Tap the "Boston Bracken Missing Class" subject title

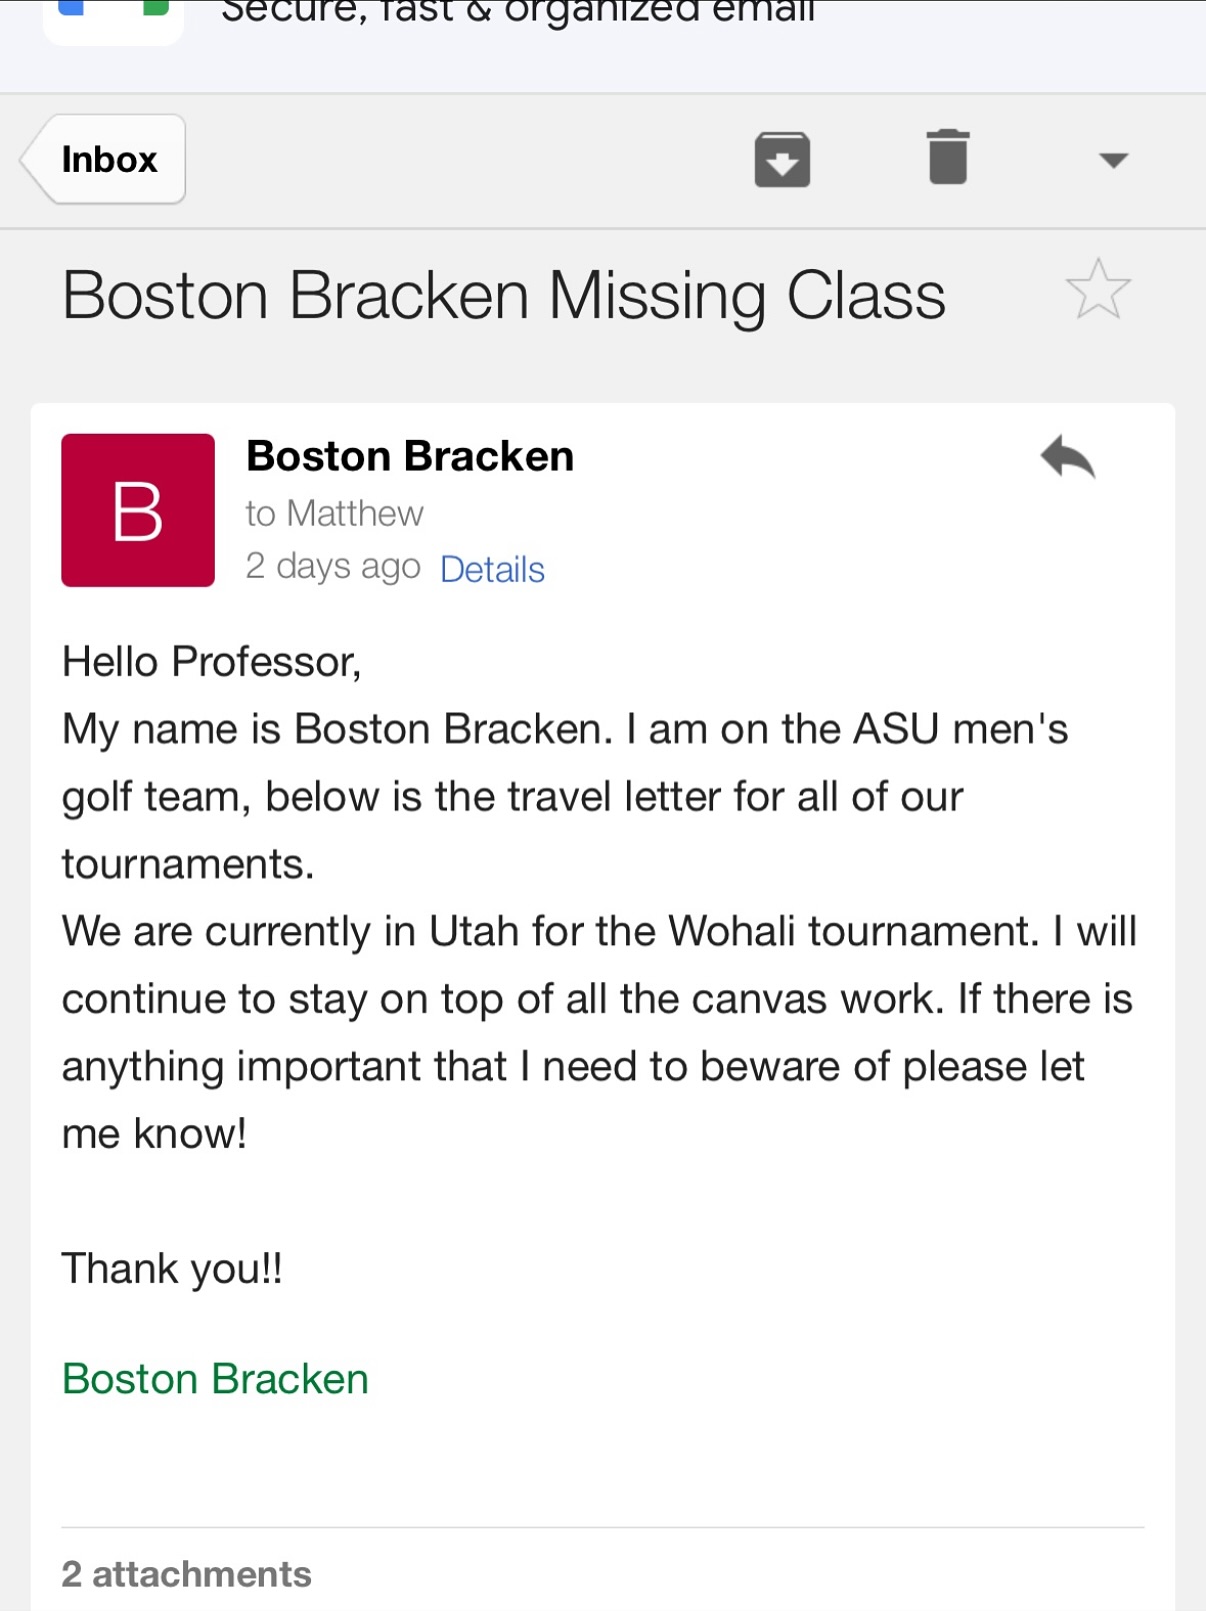coord(503,296)
